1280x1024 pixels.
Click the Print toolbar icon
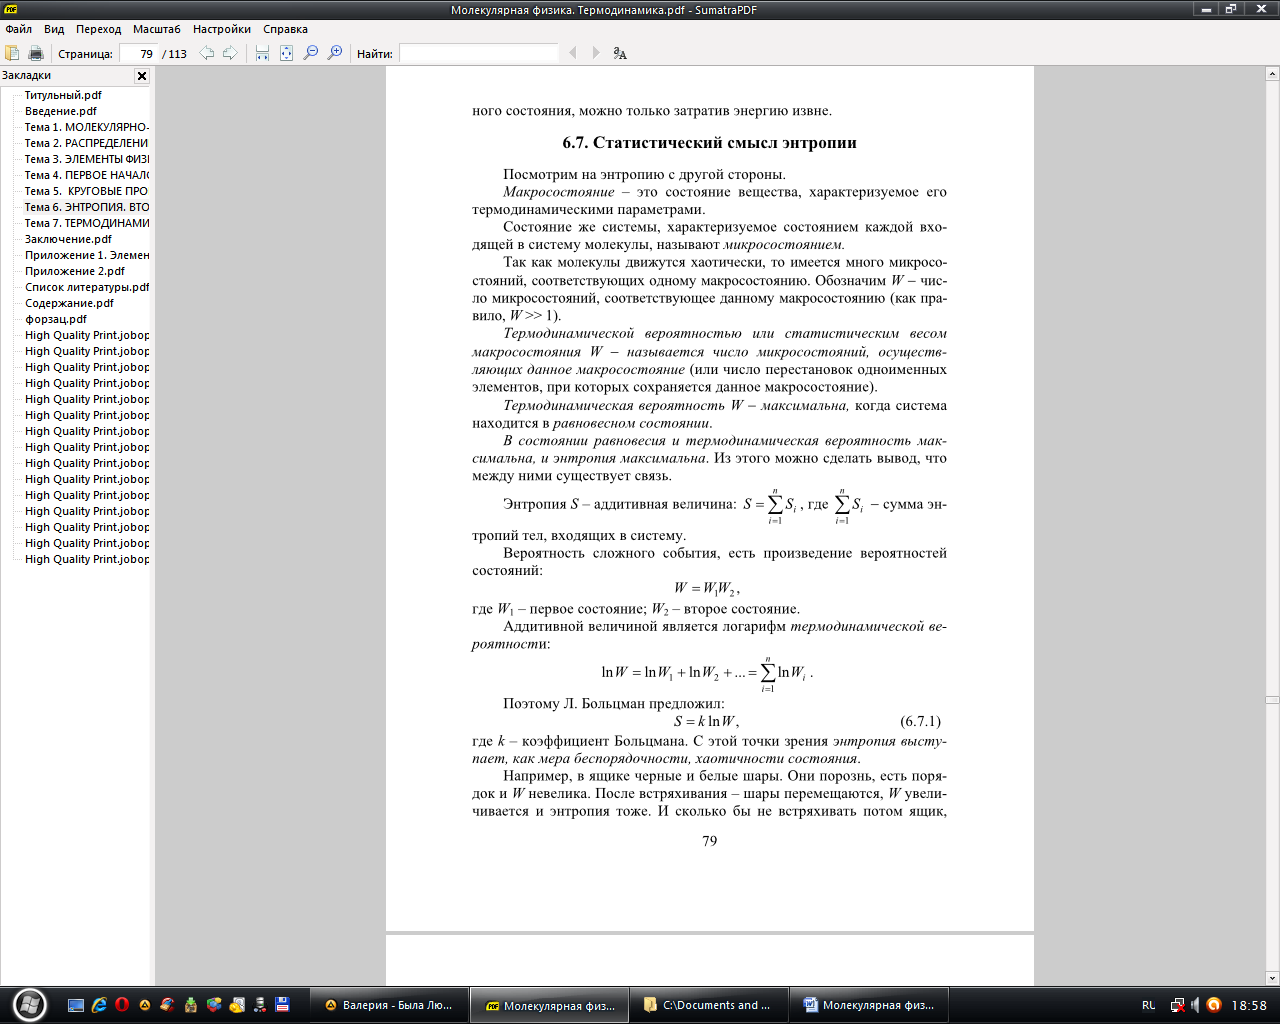[x=36, y=53]
